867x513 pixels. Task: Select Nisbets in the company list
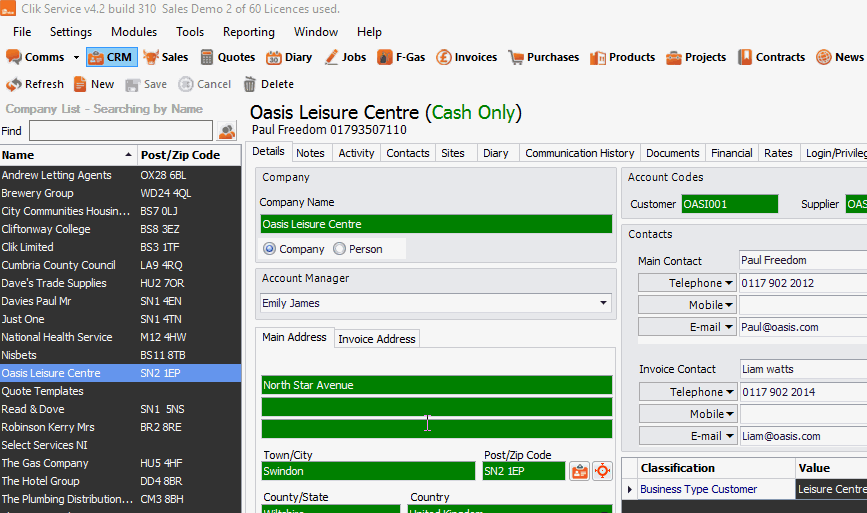tap(121, 355)
